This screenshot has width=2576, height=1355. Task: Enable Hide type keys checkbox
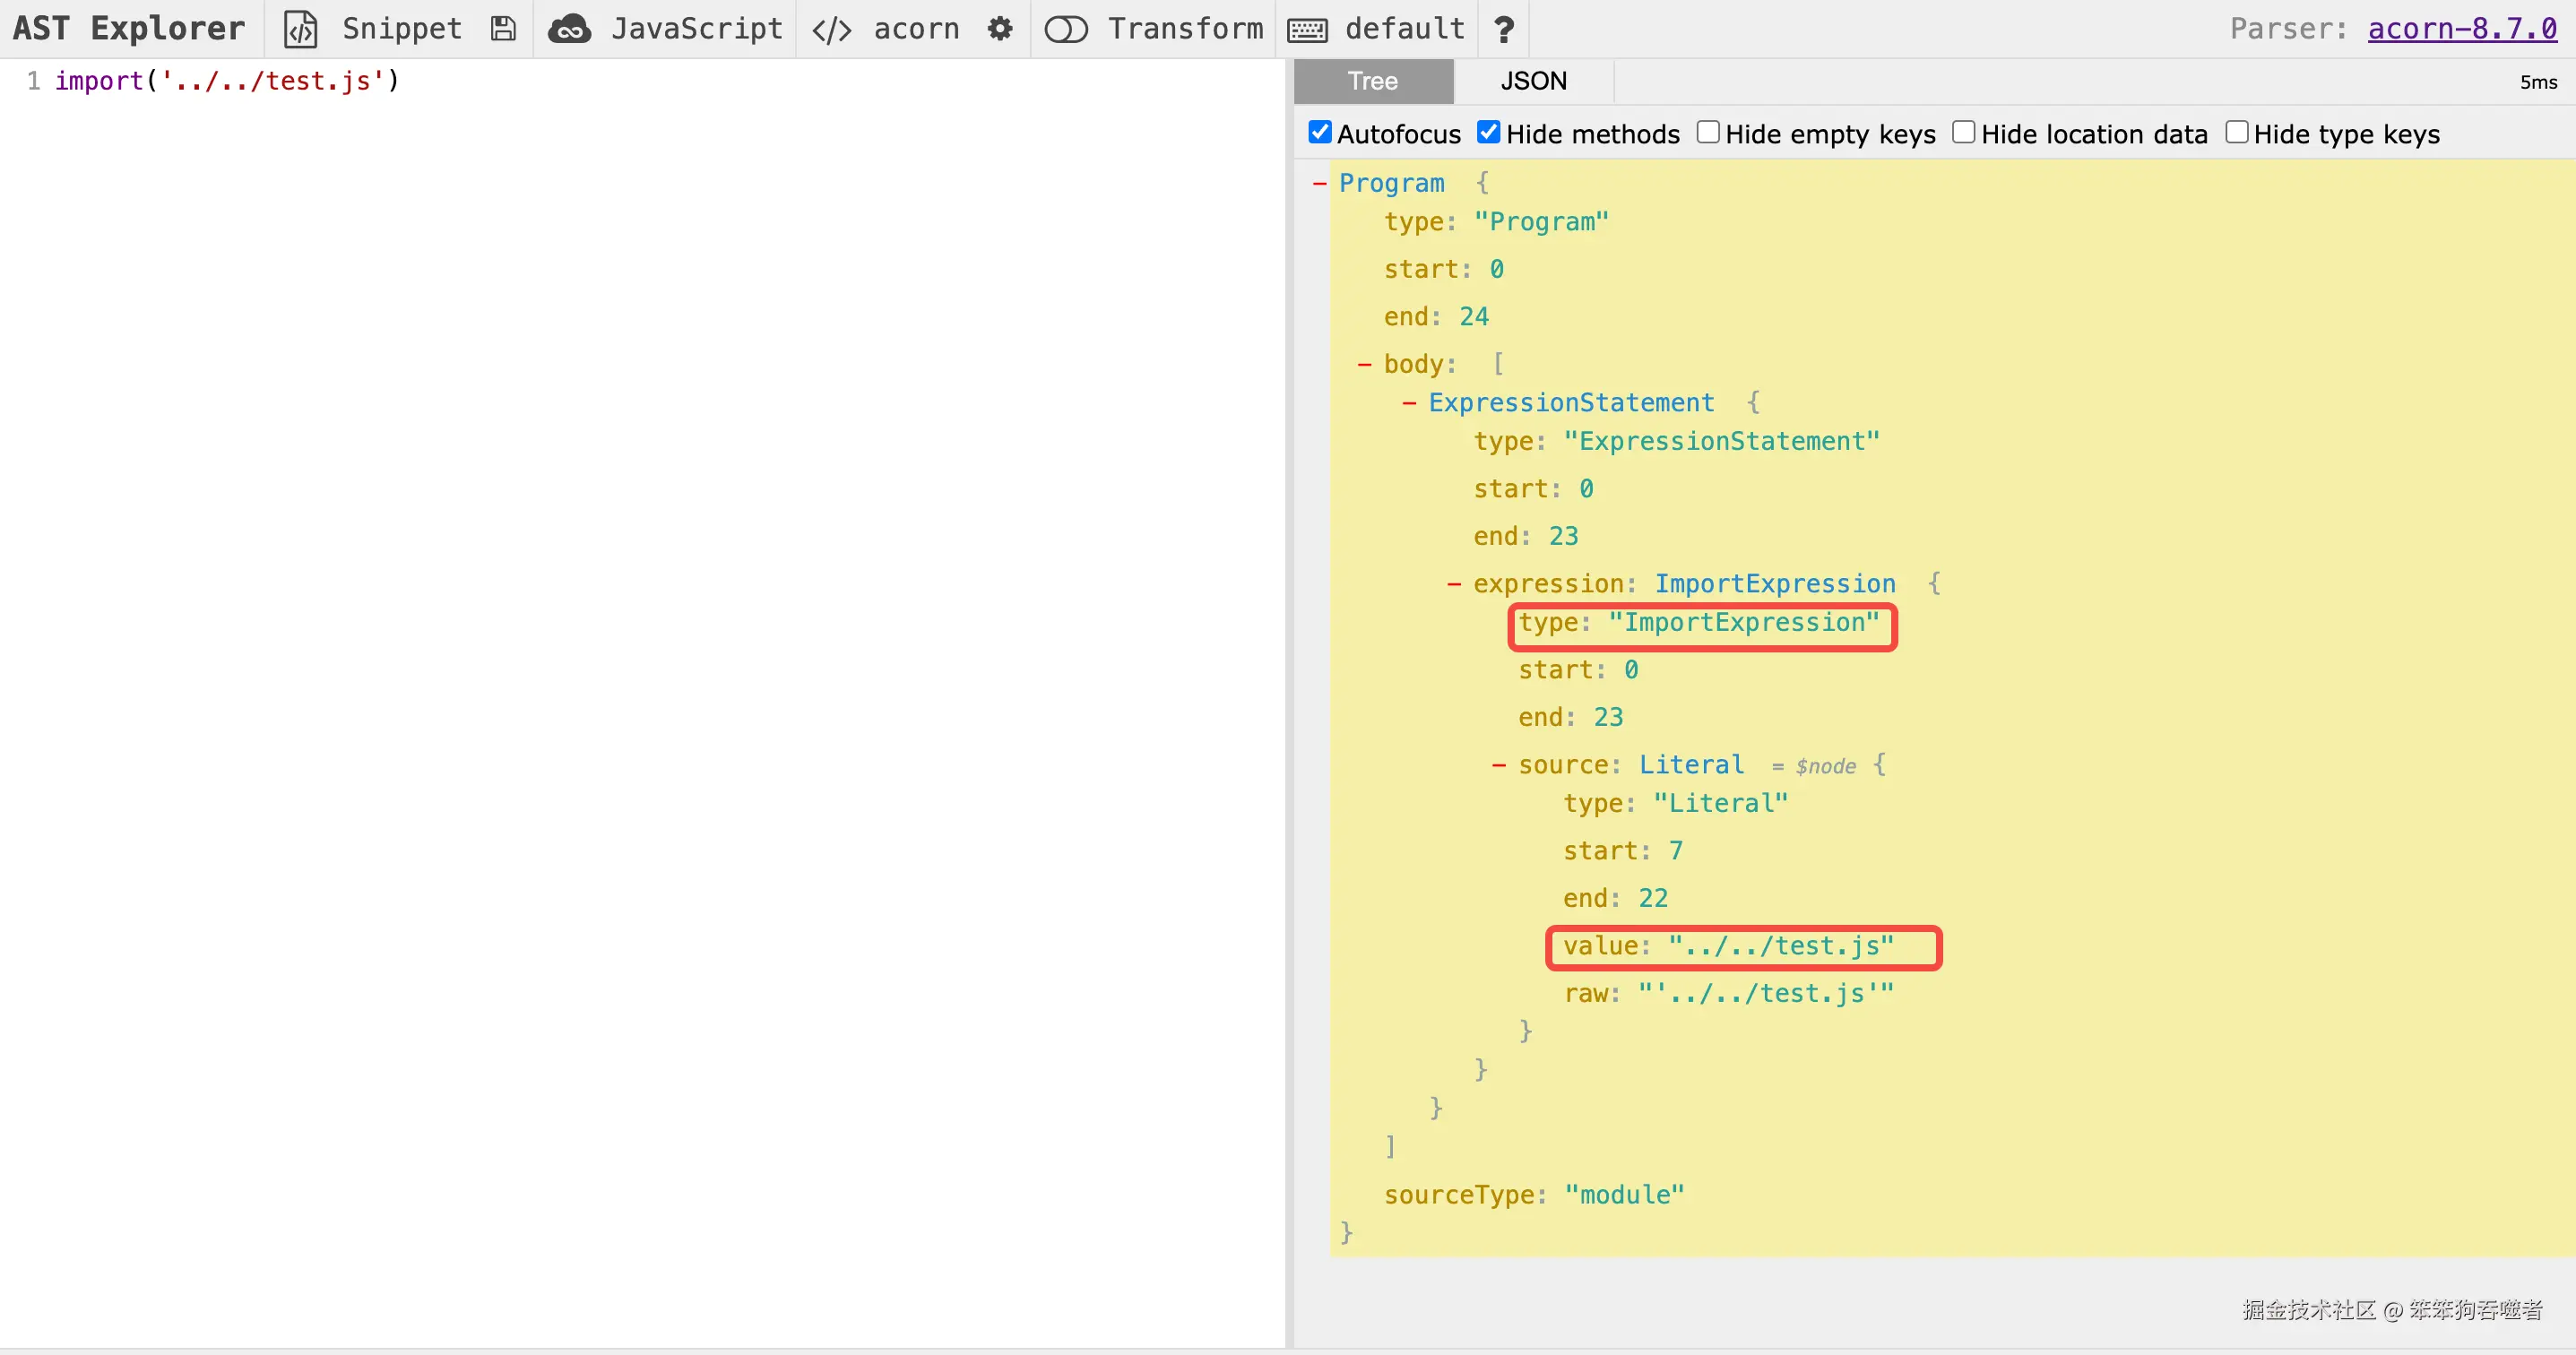click(x=2236, y=133)
